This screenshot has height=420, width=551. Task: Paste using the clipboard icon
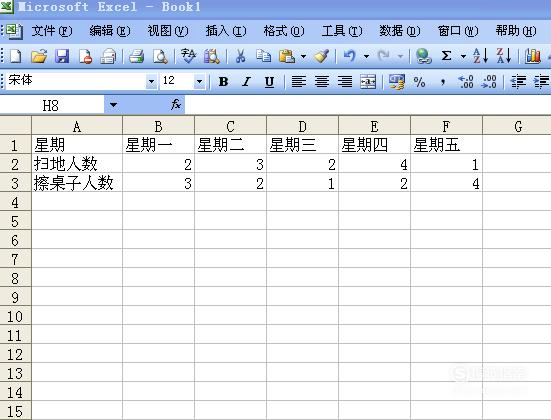pyautogui.click(x=287, y=56)
